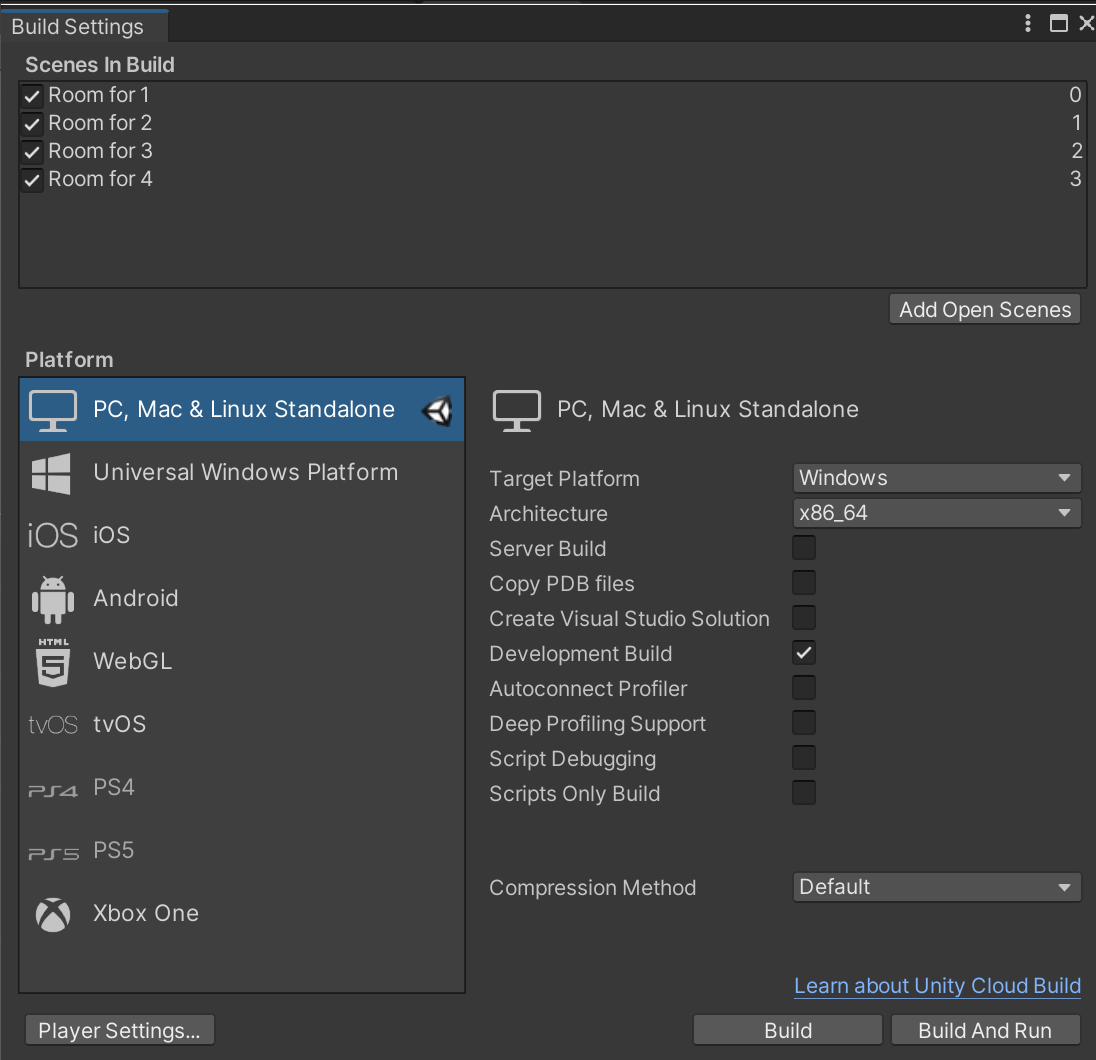Viewport: 1096px width, 1060px height.
Task: Open the Target Platform dropdown
Action: (937, 478)
